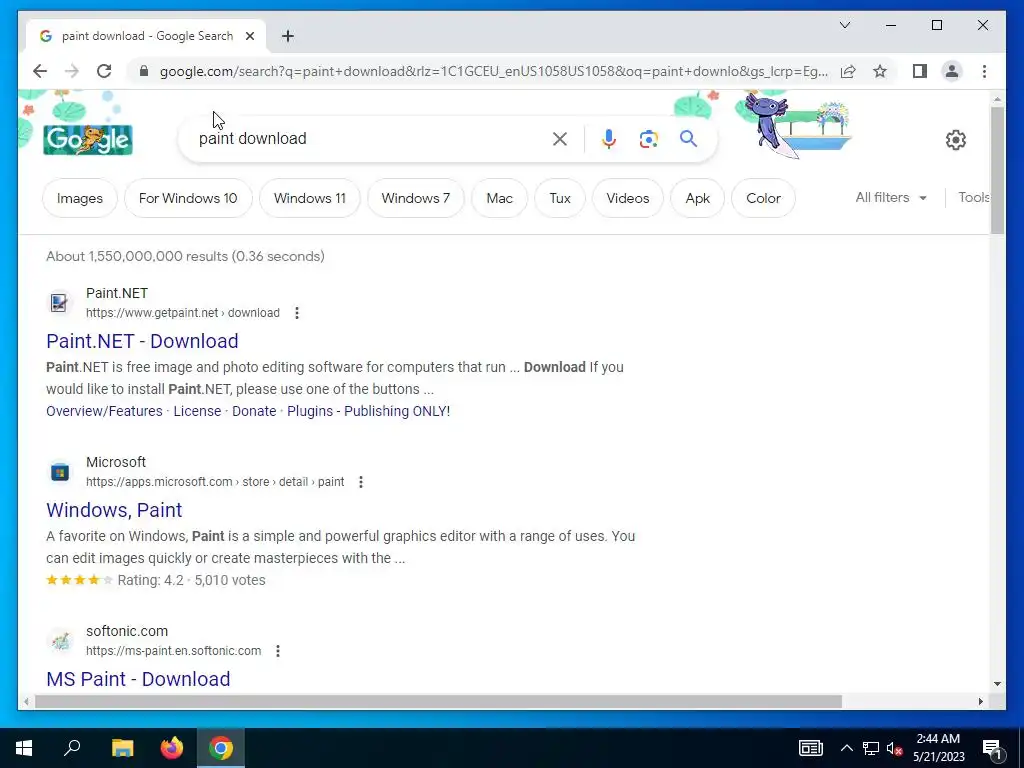Click the scroll right arrow

pyautogui.click(x=980, y=701)
